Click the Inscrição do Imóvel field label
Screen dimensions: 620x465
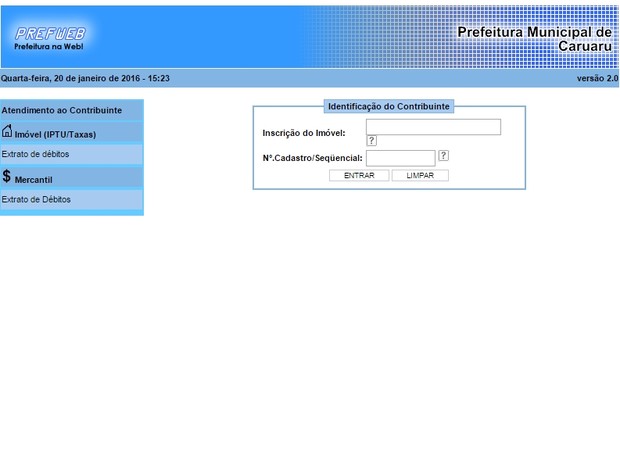[304, 132]
